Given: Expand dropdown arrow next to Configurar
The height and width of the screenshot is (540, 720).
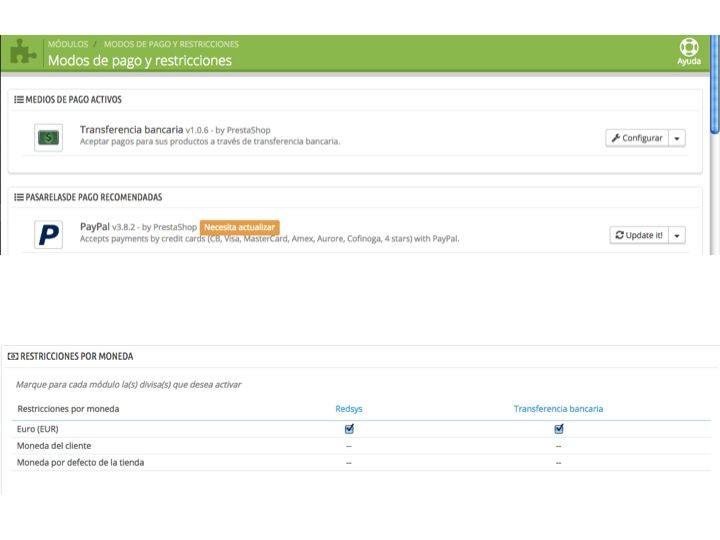Looking at the screenshot, I should [x=677, y=138].
